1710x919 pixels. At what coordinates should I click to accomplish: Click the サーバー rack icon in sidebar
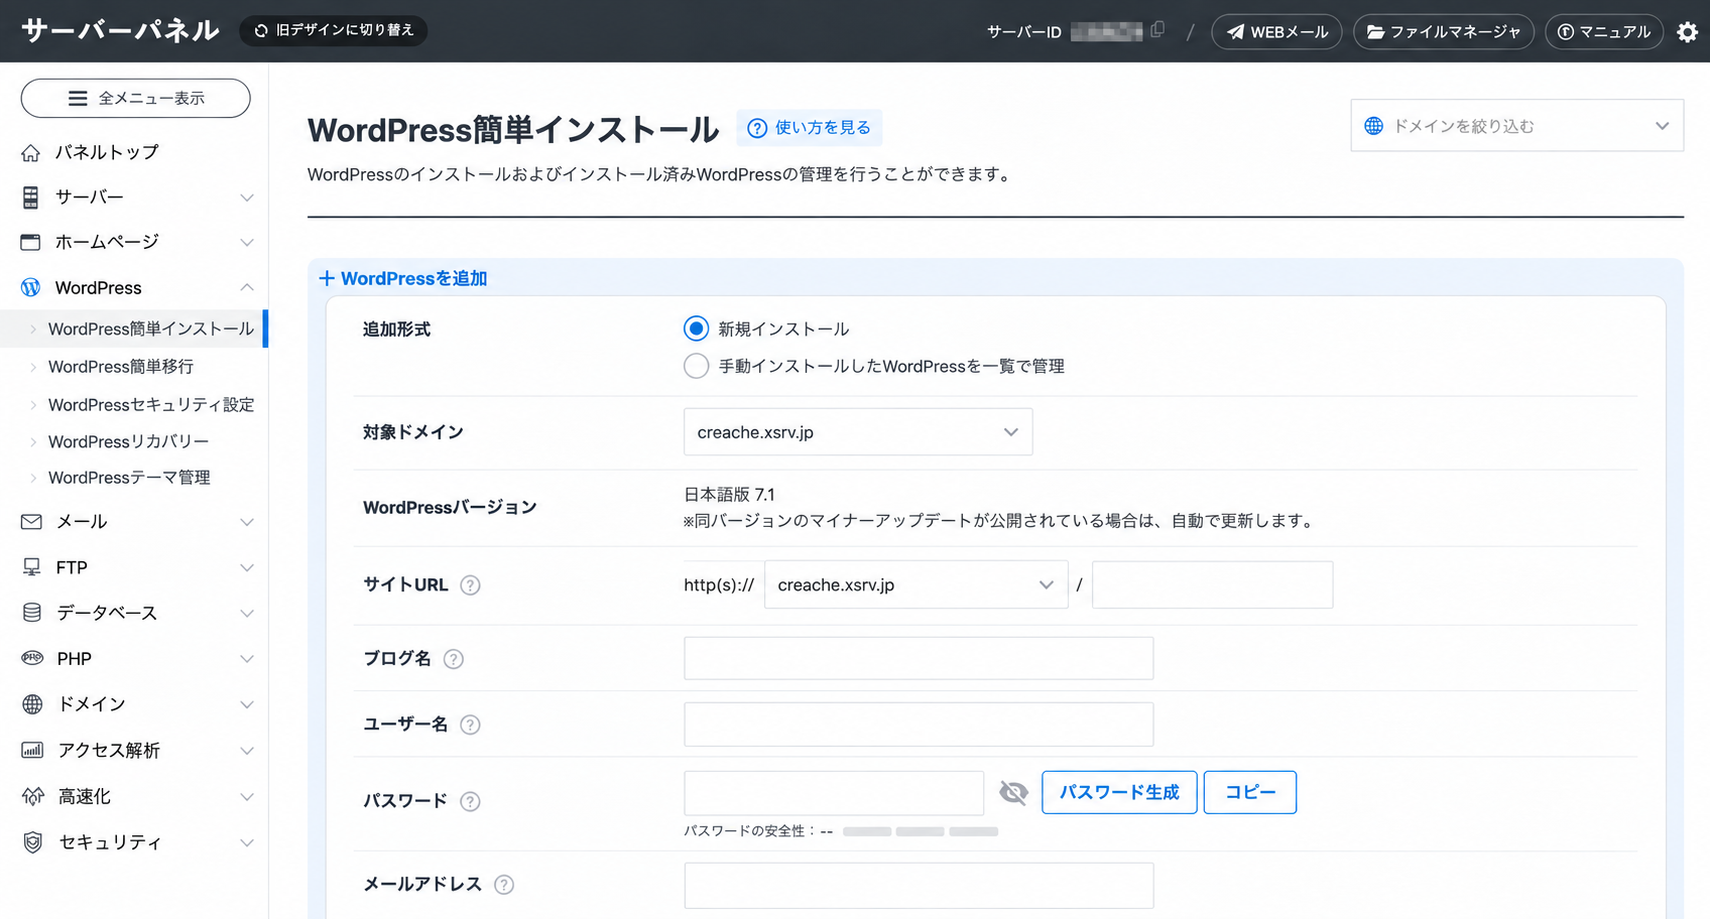pyautogui.click(x=31, y=197)
